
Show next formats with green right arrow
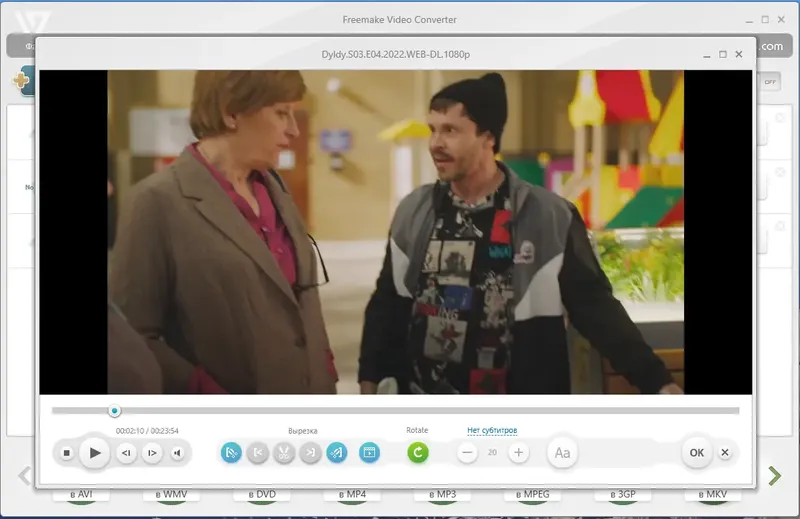(x=774, y=476)
